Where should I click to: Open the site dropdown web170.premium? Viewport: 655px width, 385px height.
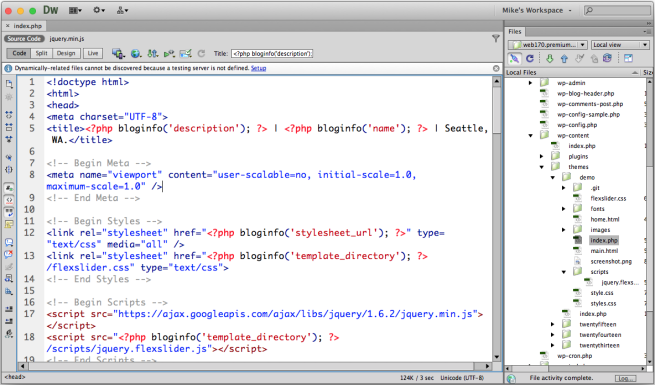coord(548,45)
